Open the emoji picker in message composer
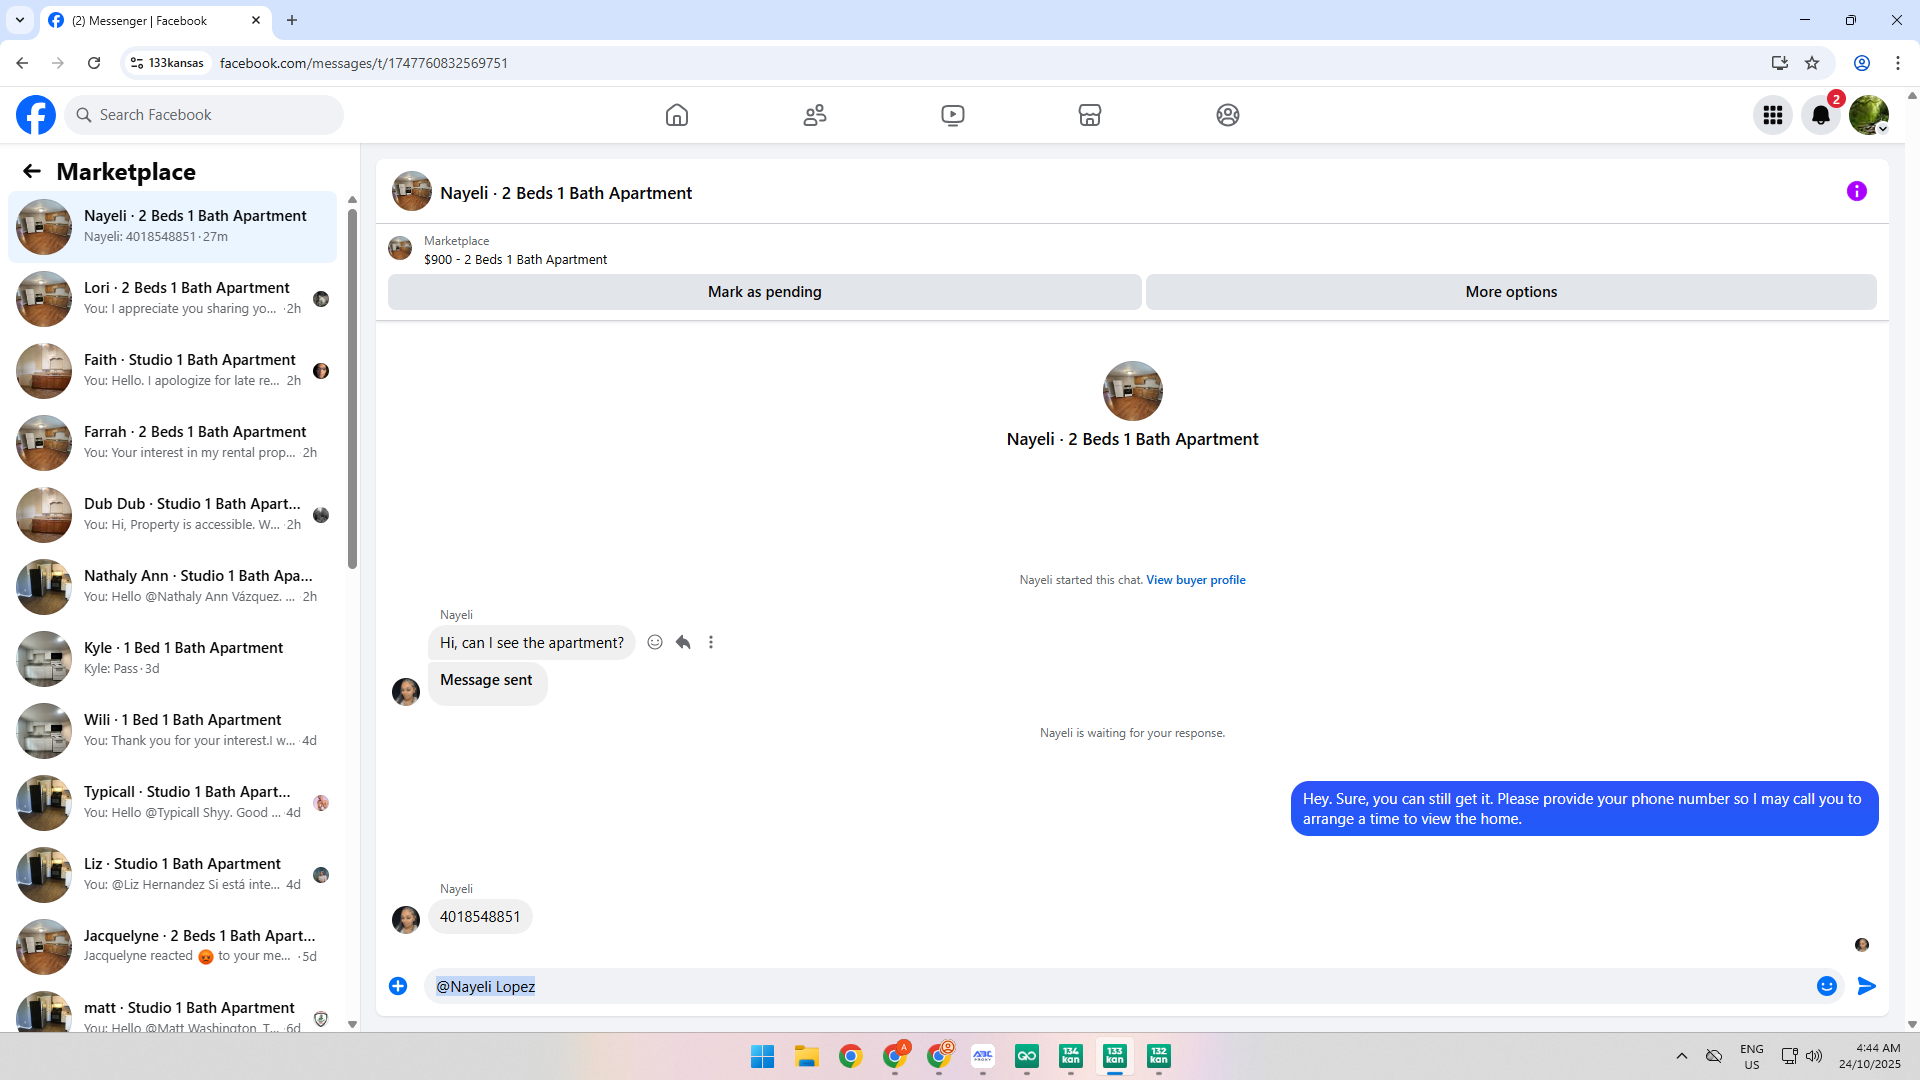1920x1080 pixels. (1827, 986)
